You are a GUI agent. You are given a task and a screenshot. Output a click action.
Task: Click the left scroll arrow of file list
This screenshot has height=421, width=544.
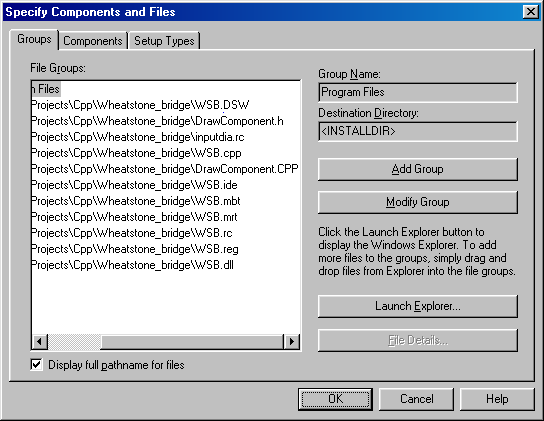click(x=40, y=342)
